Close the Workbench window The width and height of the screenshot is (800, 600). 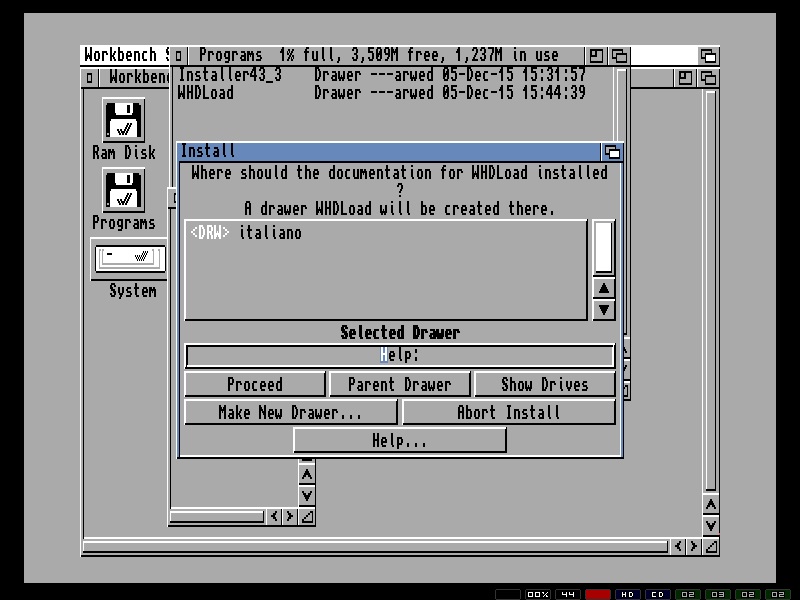pos(89,78)
